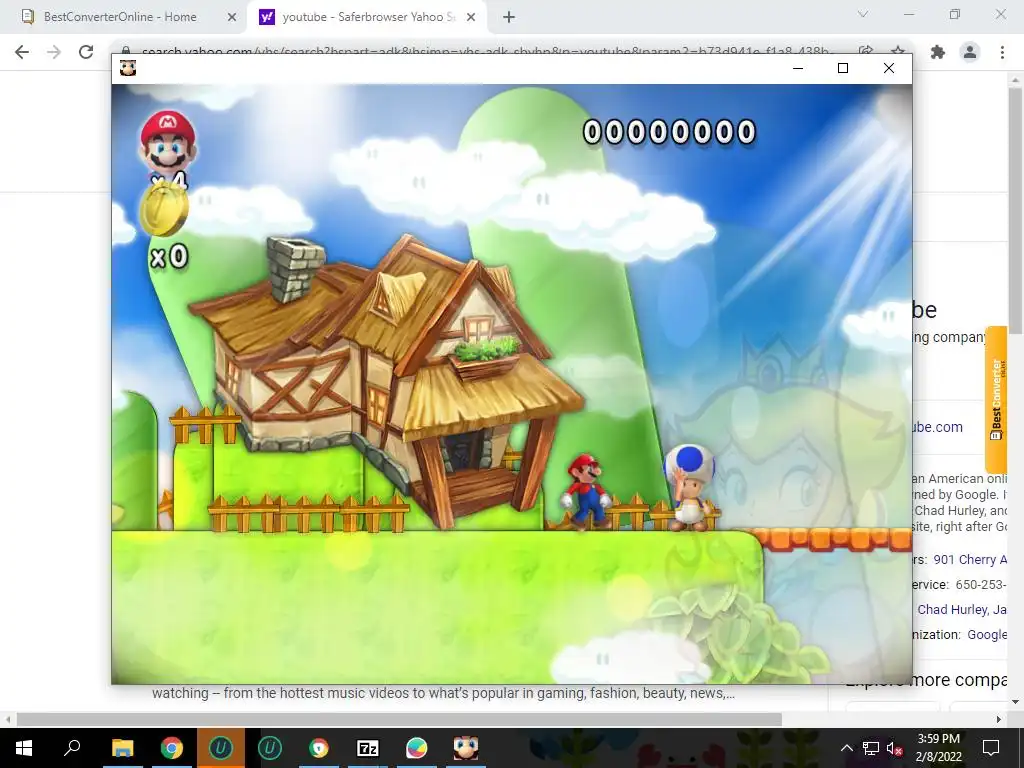Click the Best Converter side tab

(996, 400)
